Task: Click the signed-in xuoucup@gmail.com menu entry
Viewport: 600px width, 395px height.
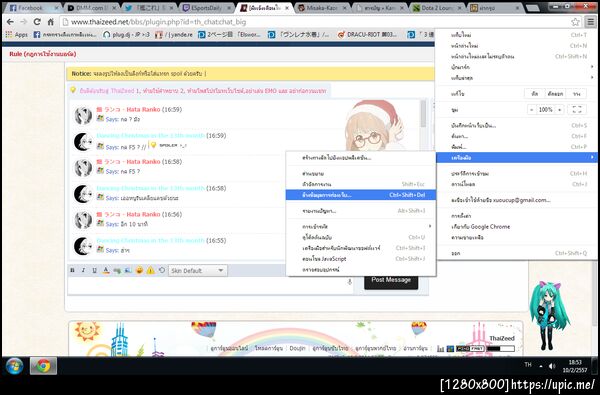Action: click(x=517, y=200)
